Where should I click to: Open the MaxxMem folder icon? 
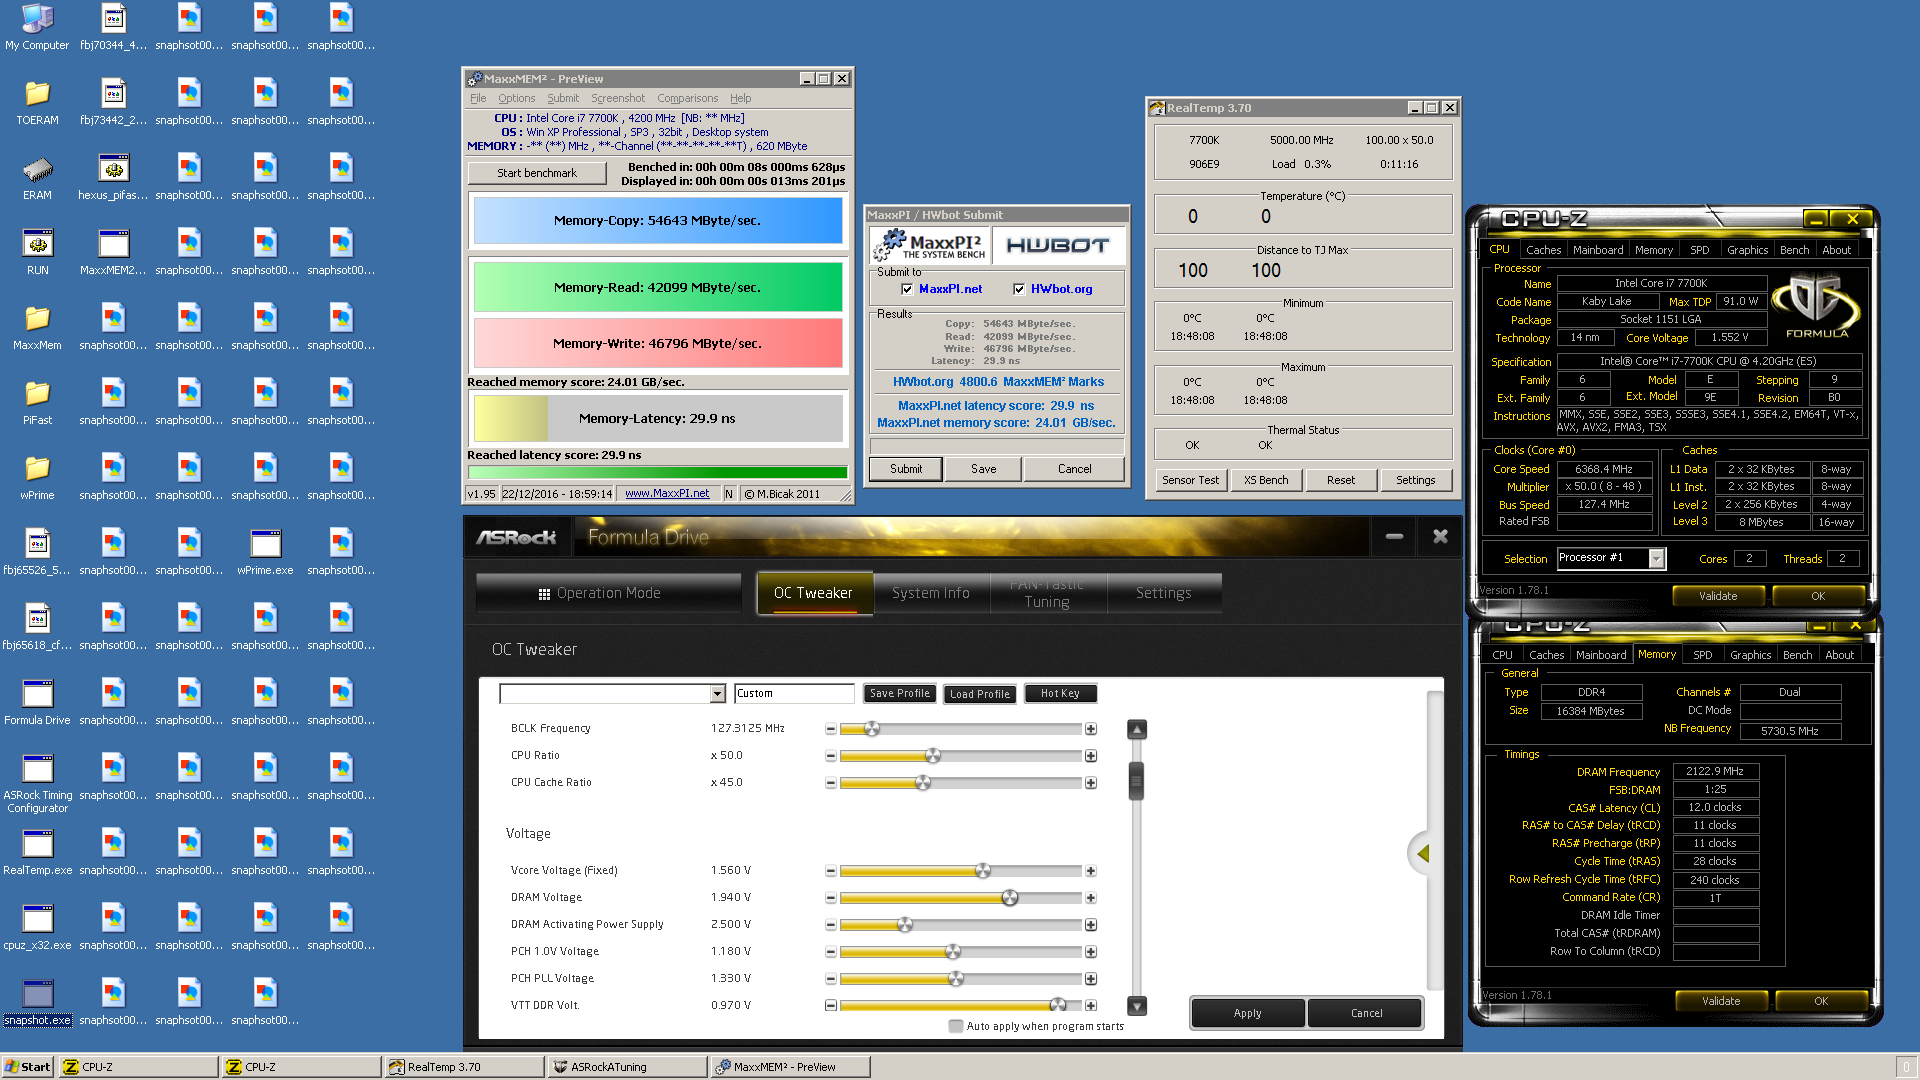click(x=37, y=327)
